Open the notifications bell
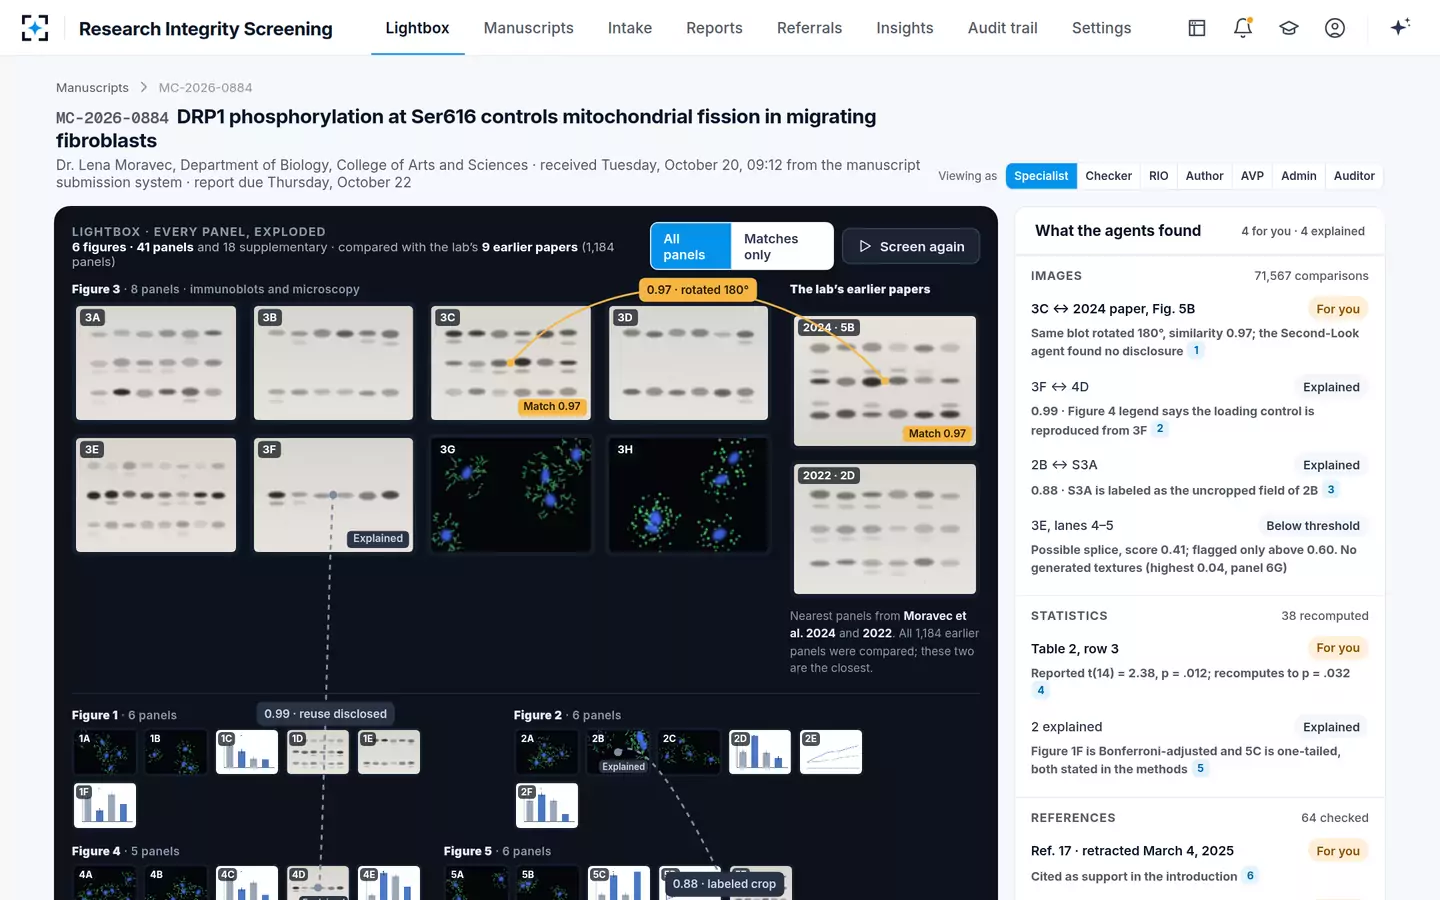Image resolution: width=1440 pixels, height=900 pixels. coord(1243,28)
